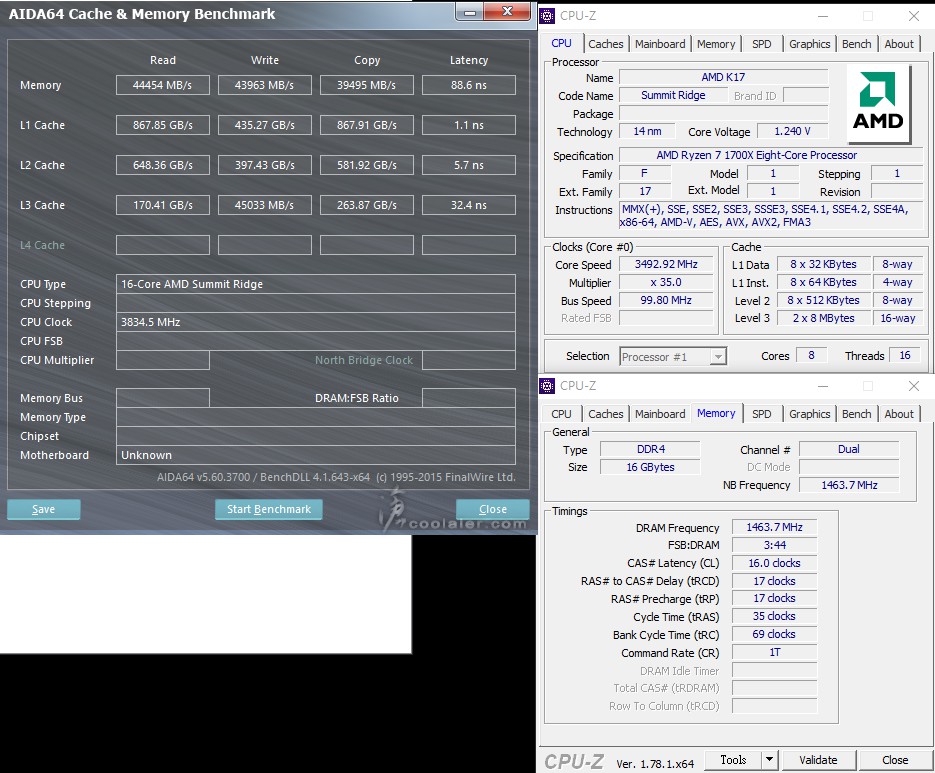Click Bus Speed 99.80 MHz value
Image resolution: width=935 pixels, height=773 pixels.
tap(666, 300)
